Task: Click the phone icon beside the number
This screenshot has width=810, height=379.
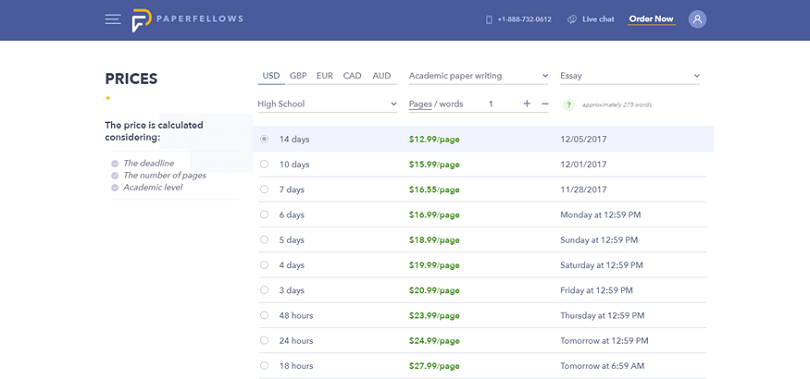Action: (489, 20)
